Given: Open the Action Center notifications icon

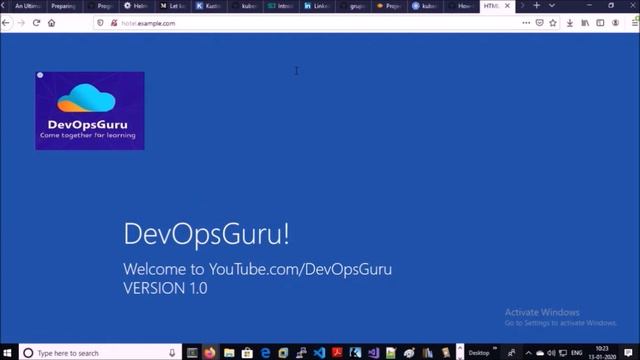Looking at the screenshot, I should [629, 353].
